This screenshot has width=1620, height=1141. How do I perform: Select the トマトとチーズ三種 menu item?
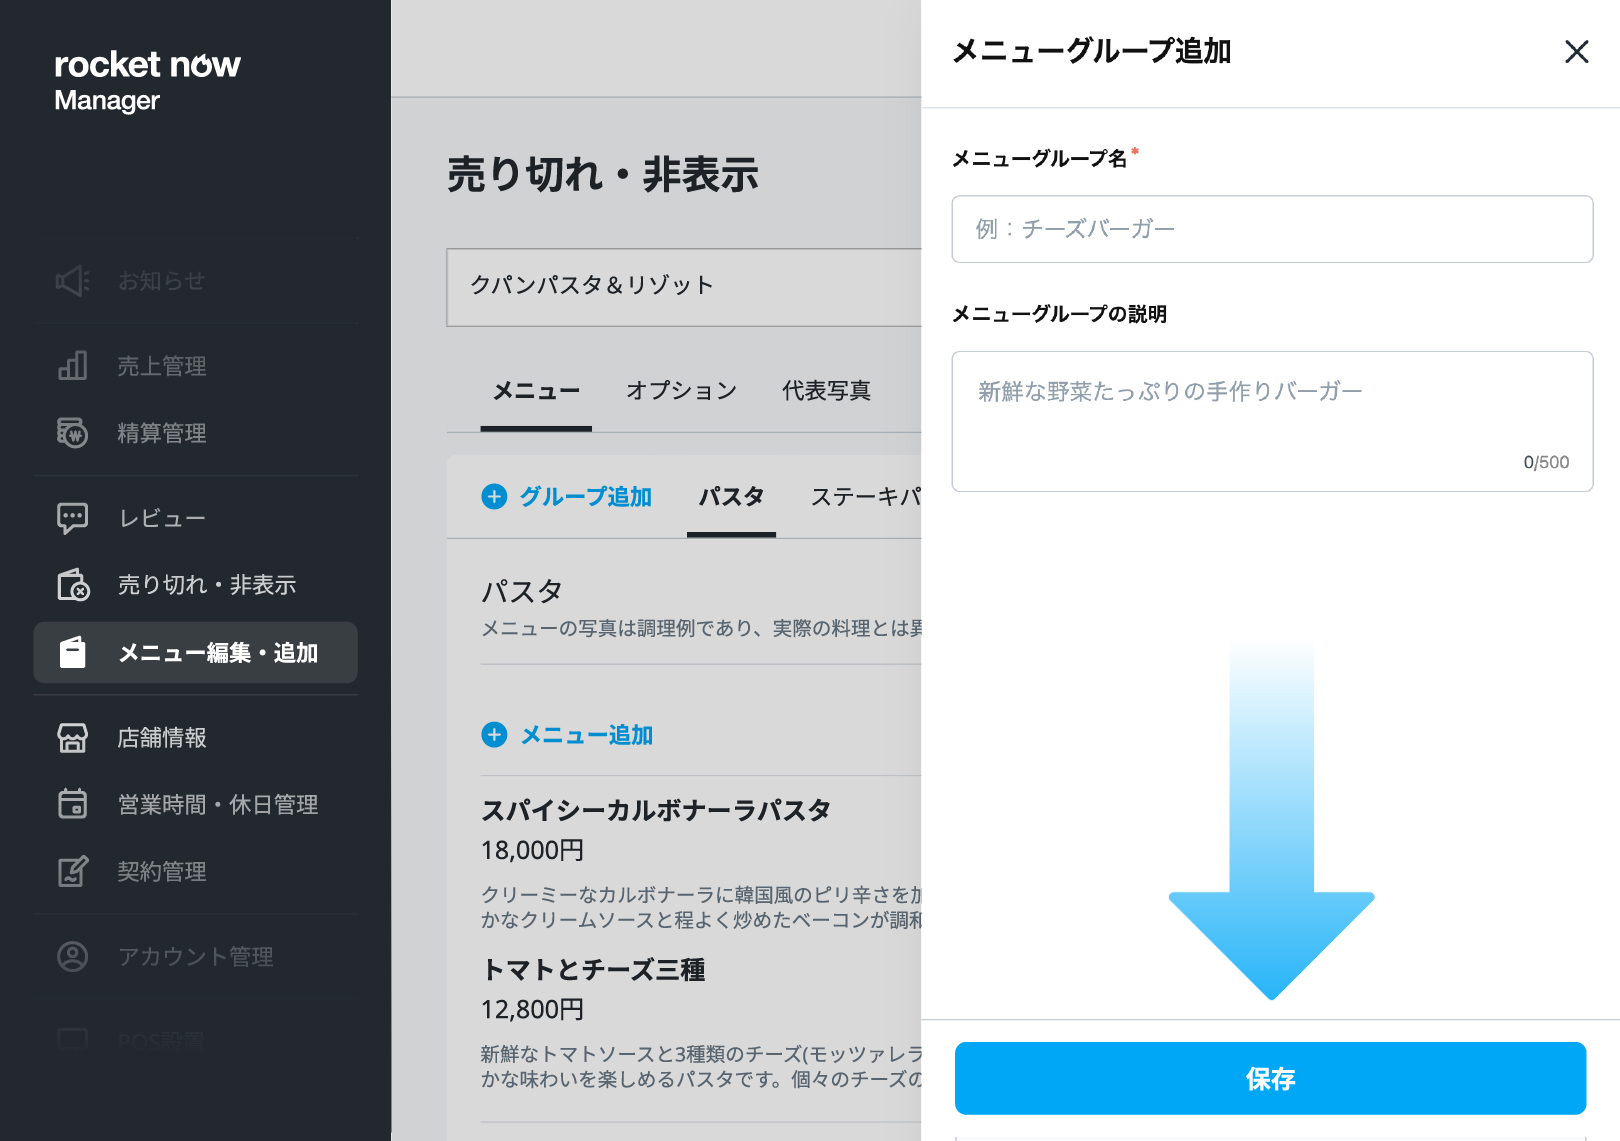click(594, 970)
